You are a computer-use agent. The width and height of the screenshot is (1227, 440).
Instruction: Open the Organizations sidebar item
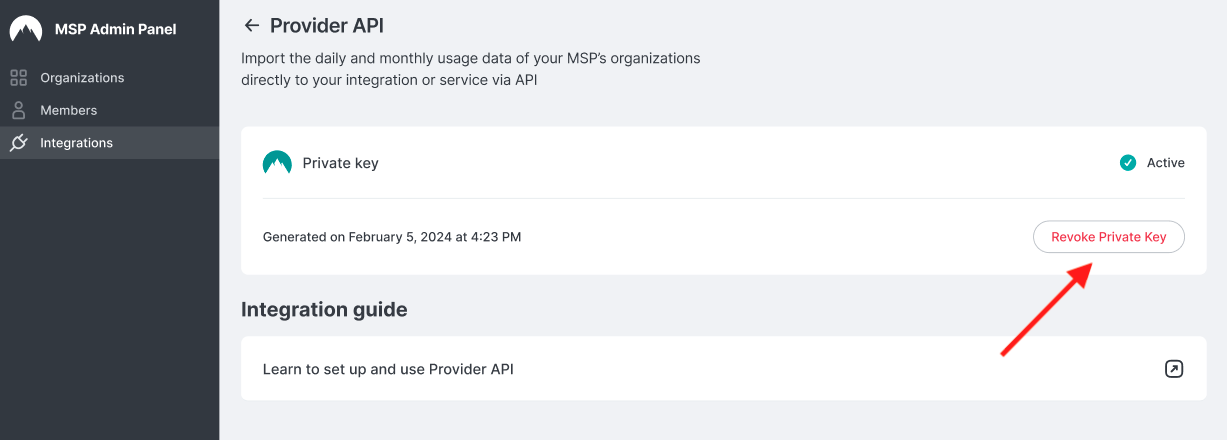click(110, 78)
